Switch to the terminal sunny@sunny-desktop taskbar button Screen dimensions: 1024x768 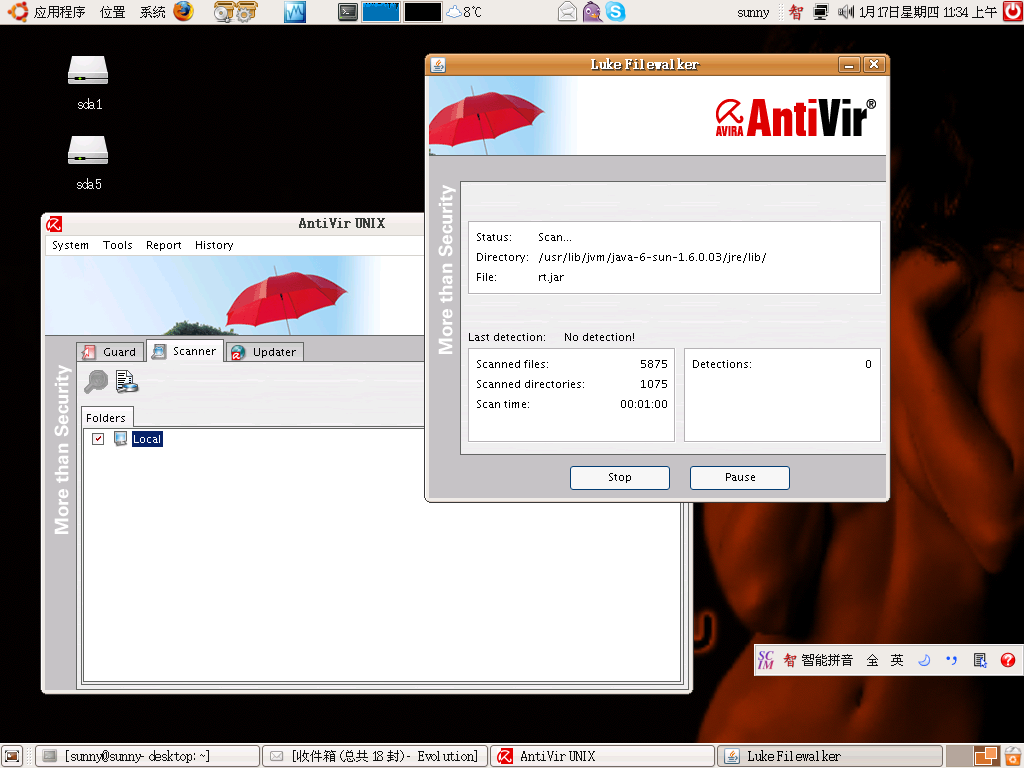click(147, 756)
